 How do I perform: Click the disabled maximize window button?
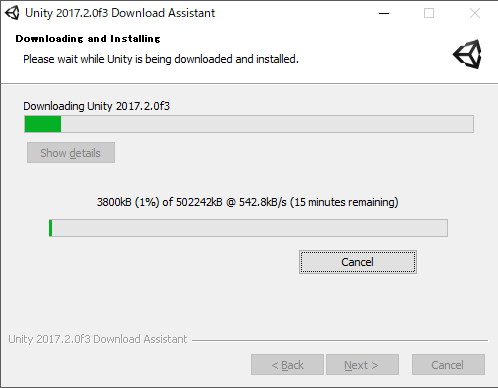coord(429,13)
